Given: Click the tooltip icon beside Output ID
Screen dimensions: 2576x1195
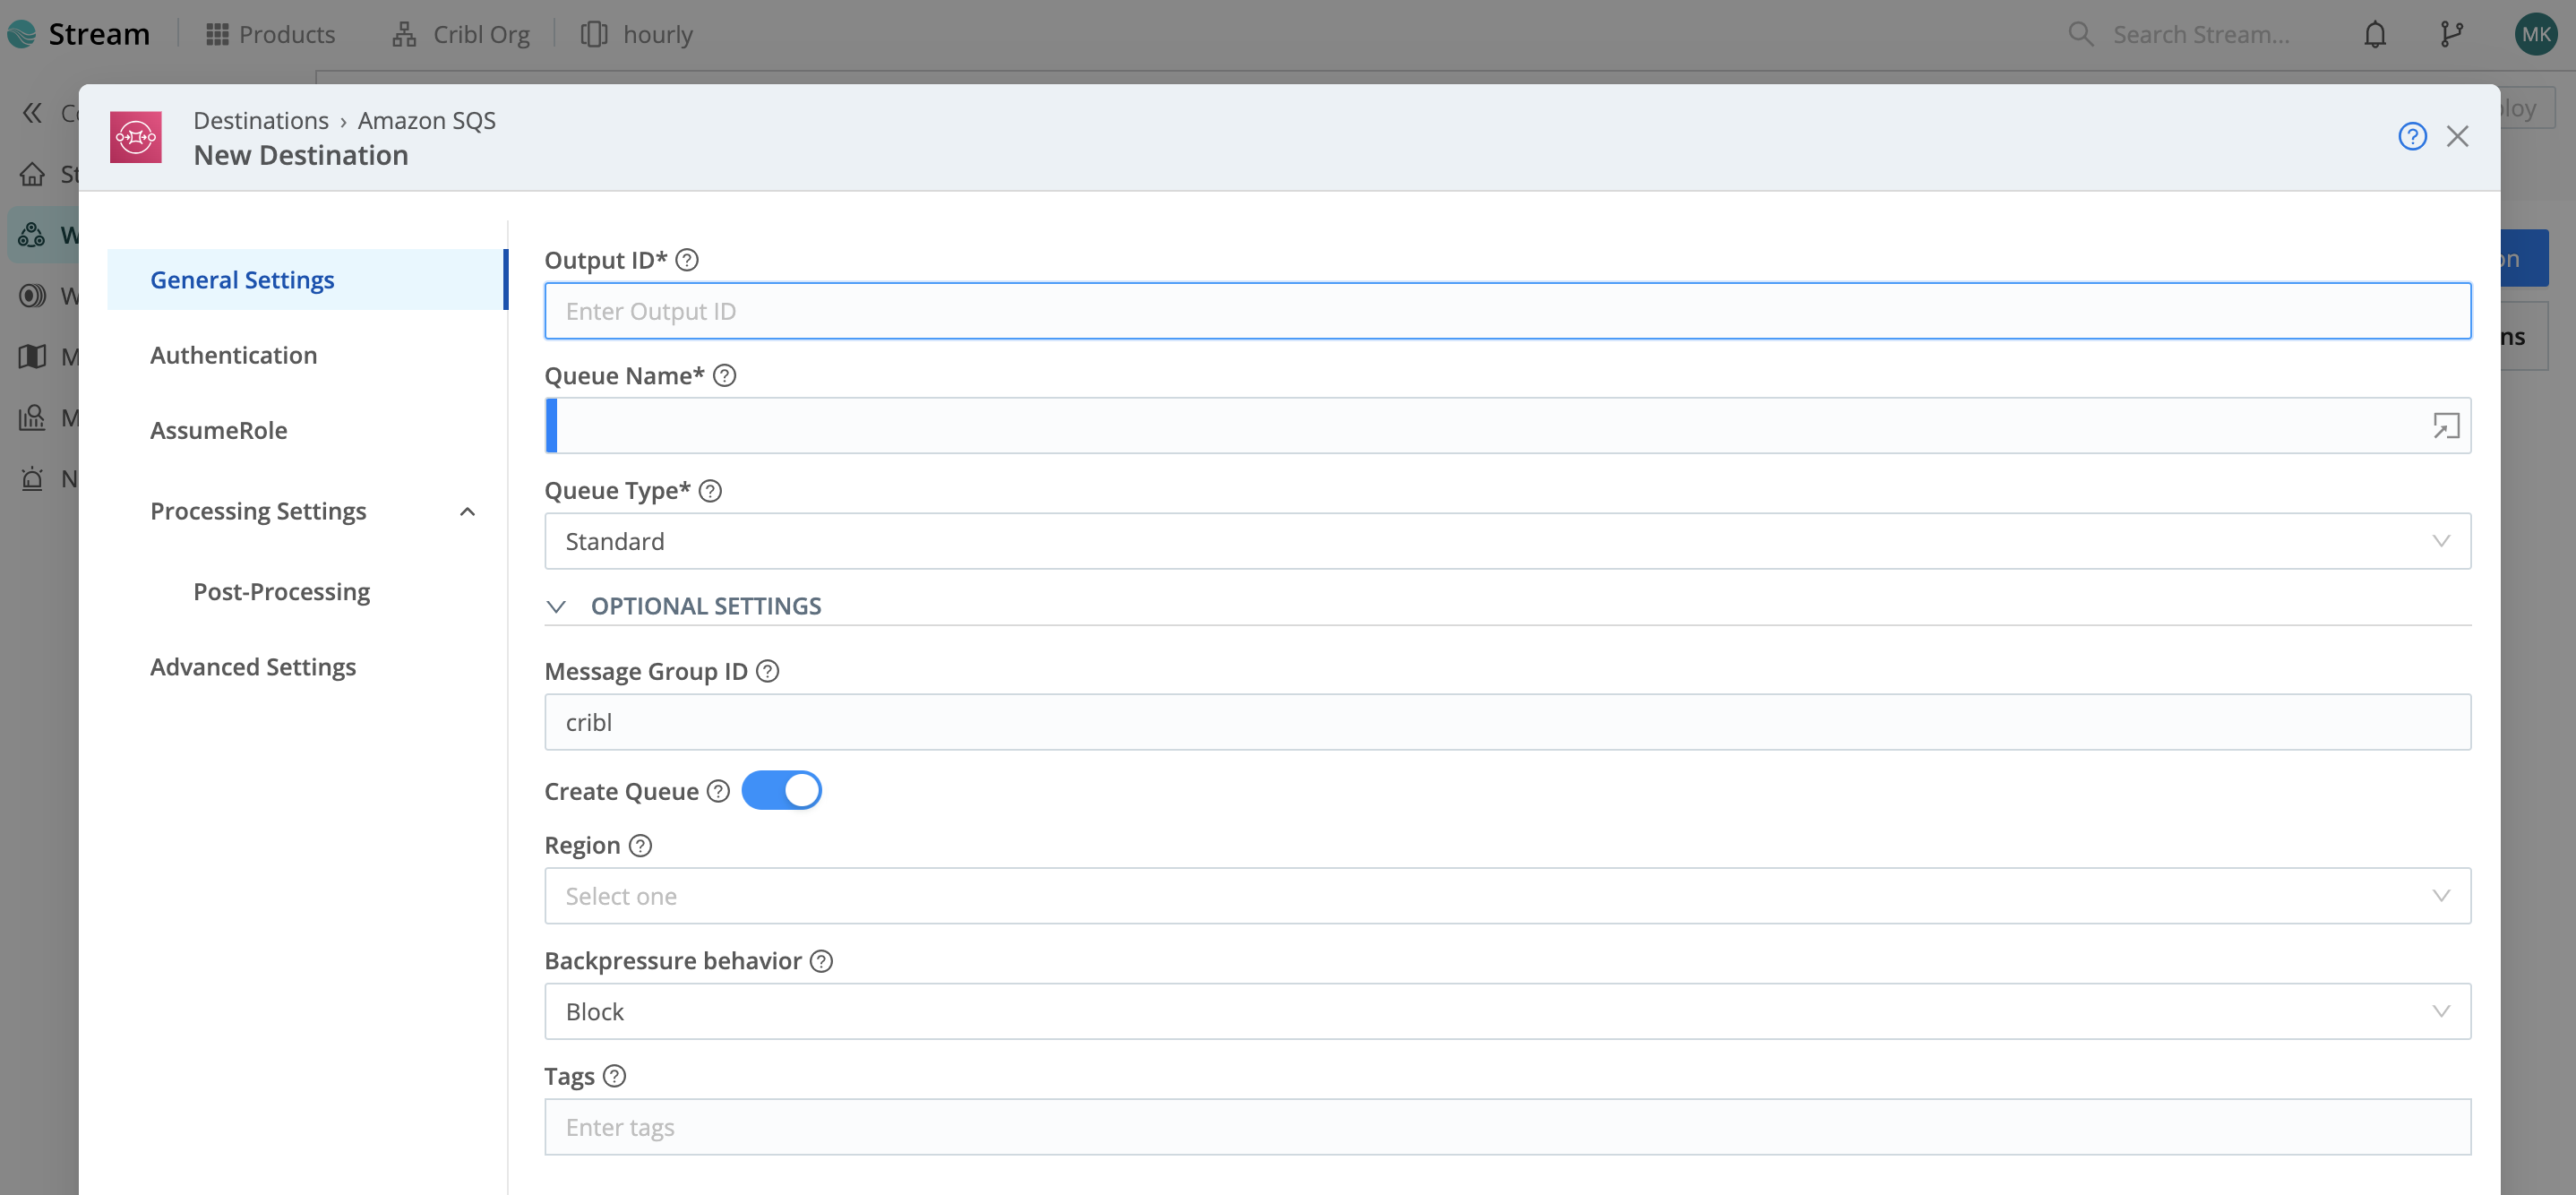Looking at the screenshot, I should (x=686, y=259).
